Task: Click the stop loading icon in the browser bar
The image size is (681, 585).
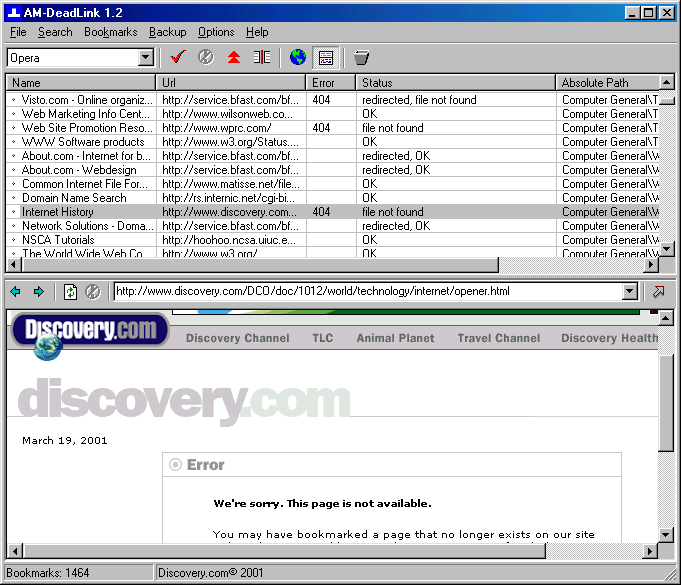Action: point(93,292)
